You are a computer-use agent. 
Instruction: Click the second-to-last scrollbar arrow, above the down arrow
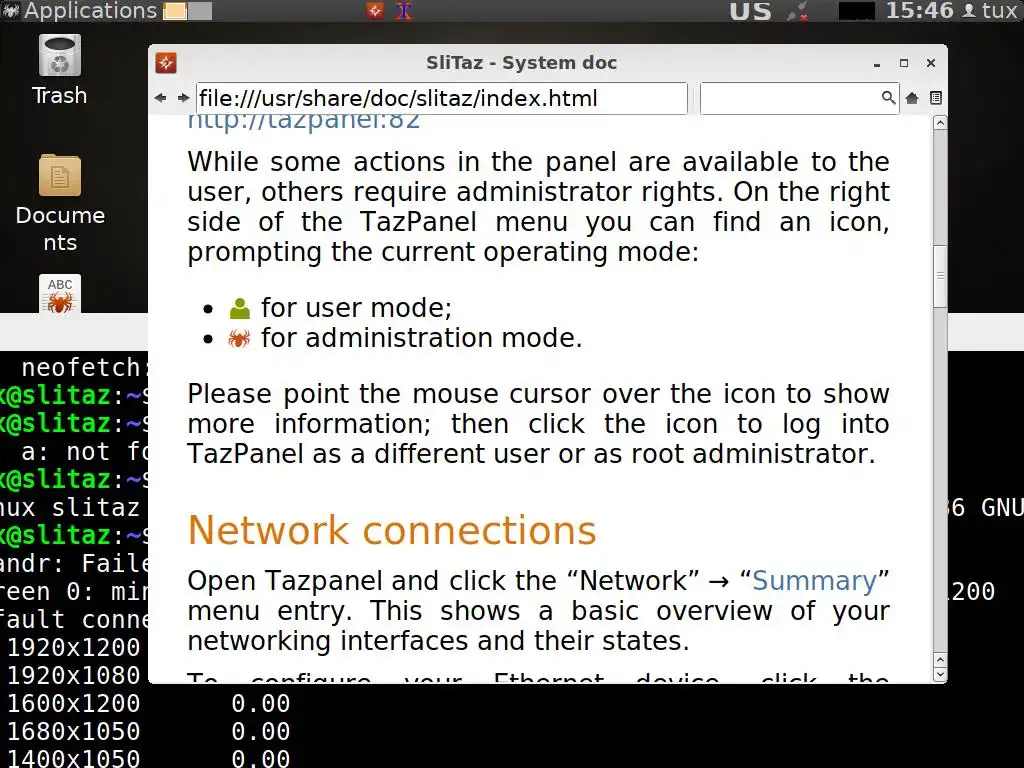click(x=940, y=660)
